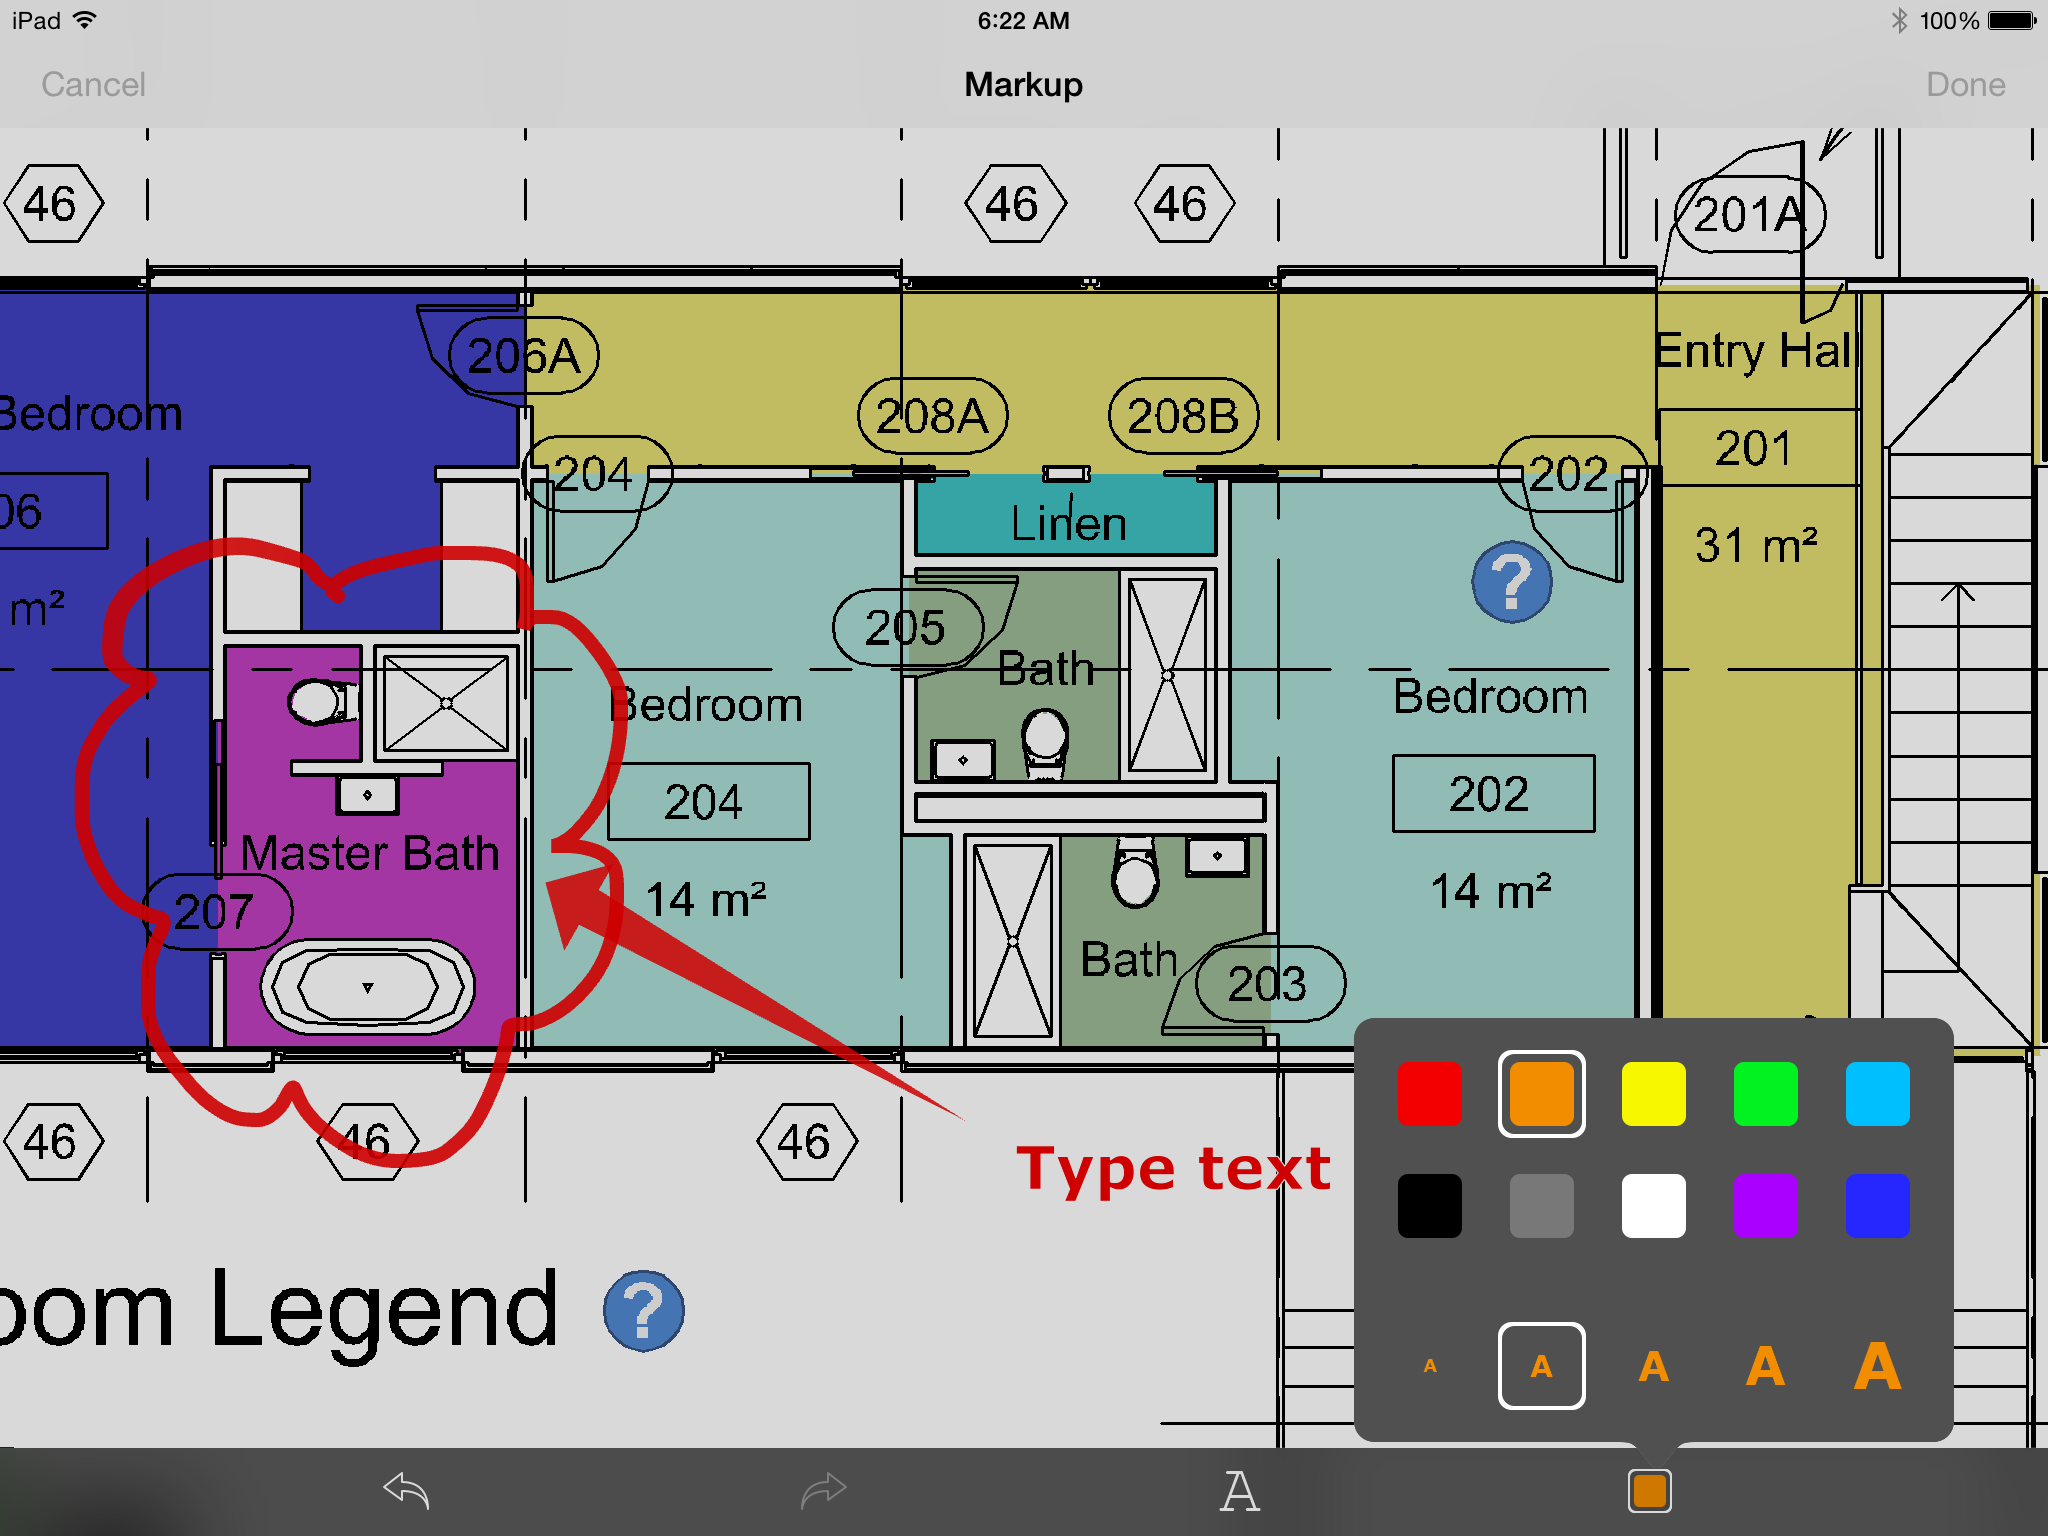Choose the purple color swatch
This screenshot has width=2048, height=1536.
(1765, 1205)
